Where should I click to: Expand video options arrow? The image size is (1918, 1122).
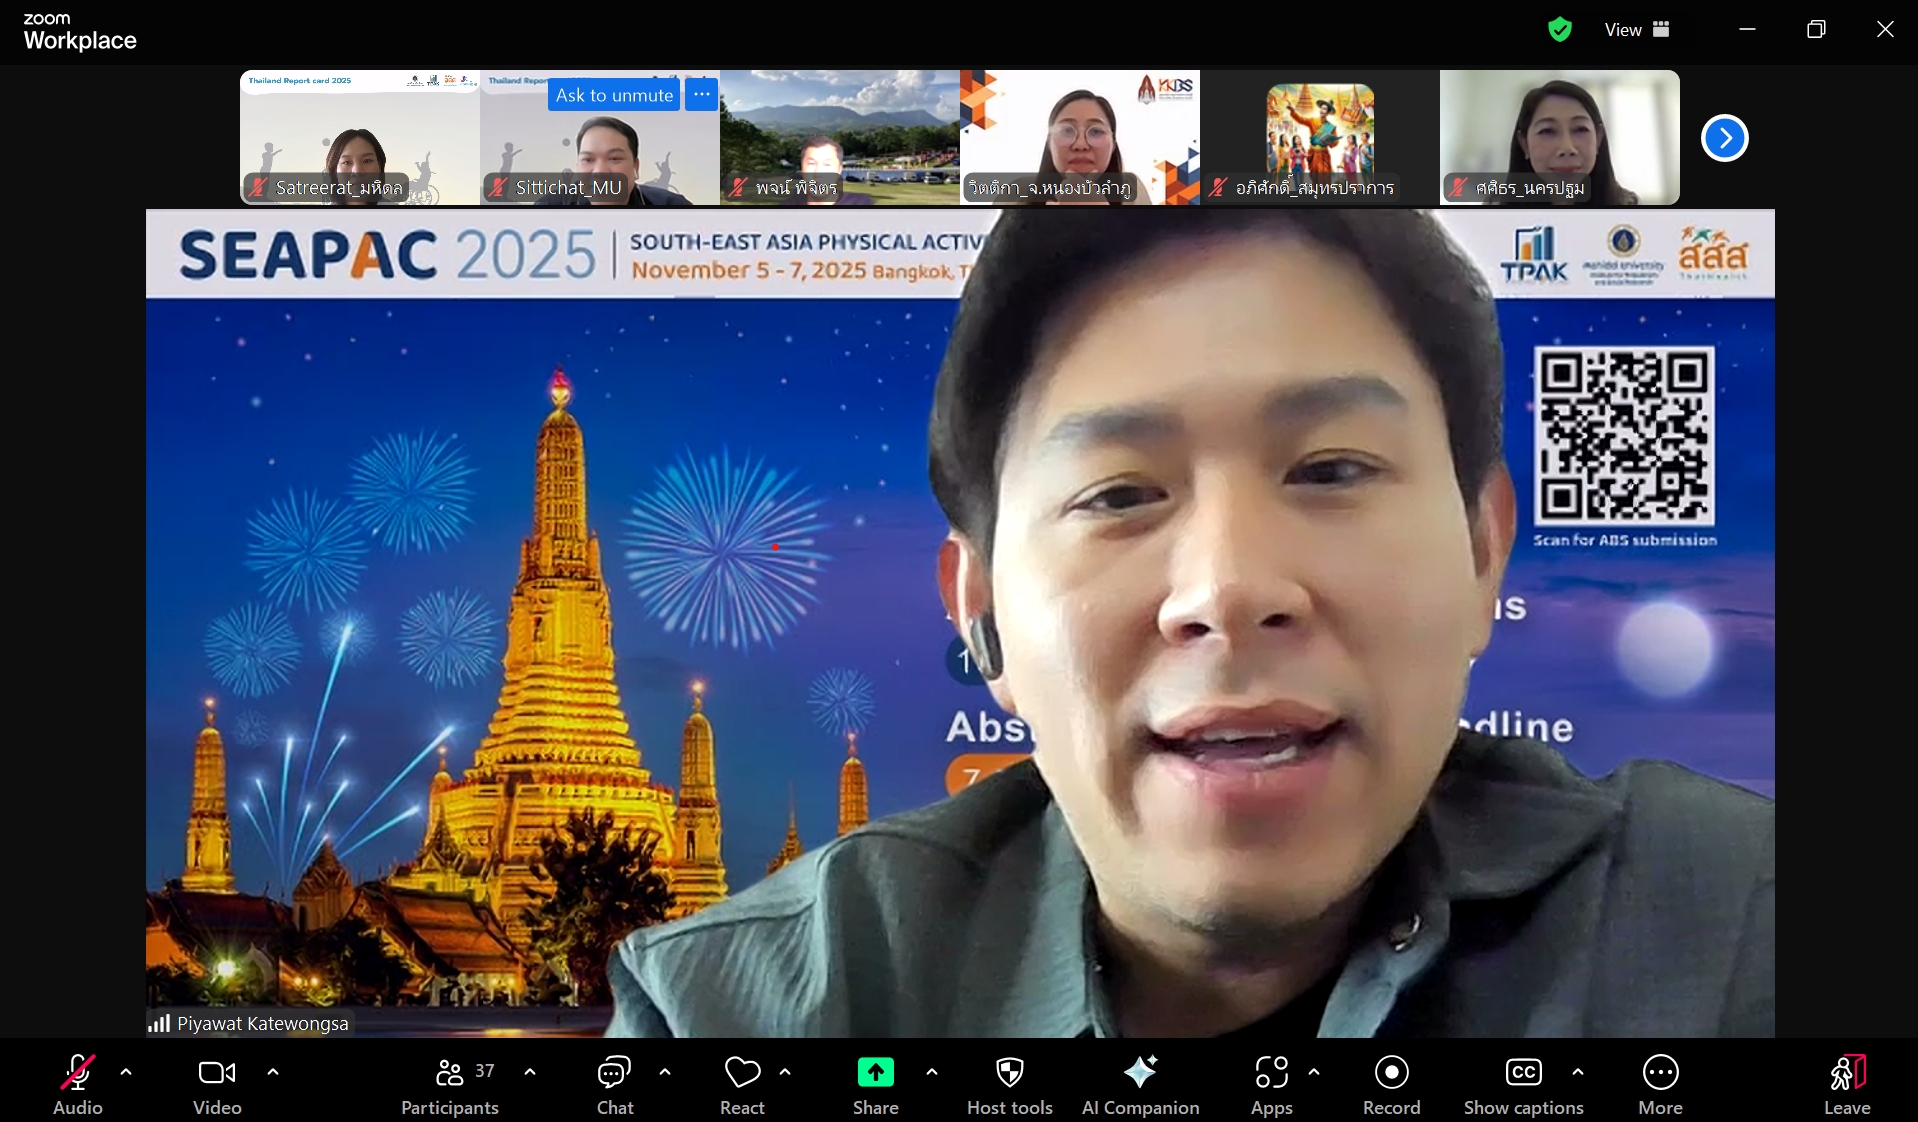(273, 1072)
